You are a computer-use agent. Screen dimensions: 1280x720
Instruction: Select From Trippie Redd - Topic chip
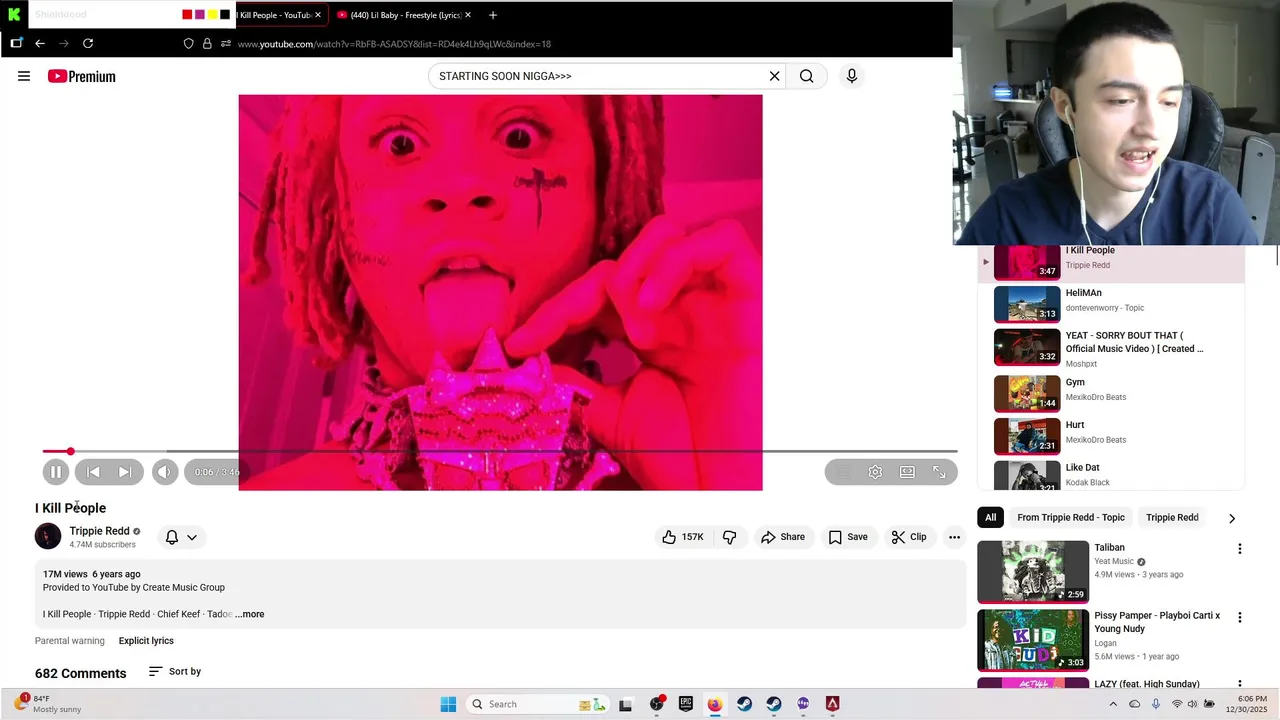tap(1071, 517)
